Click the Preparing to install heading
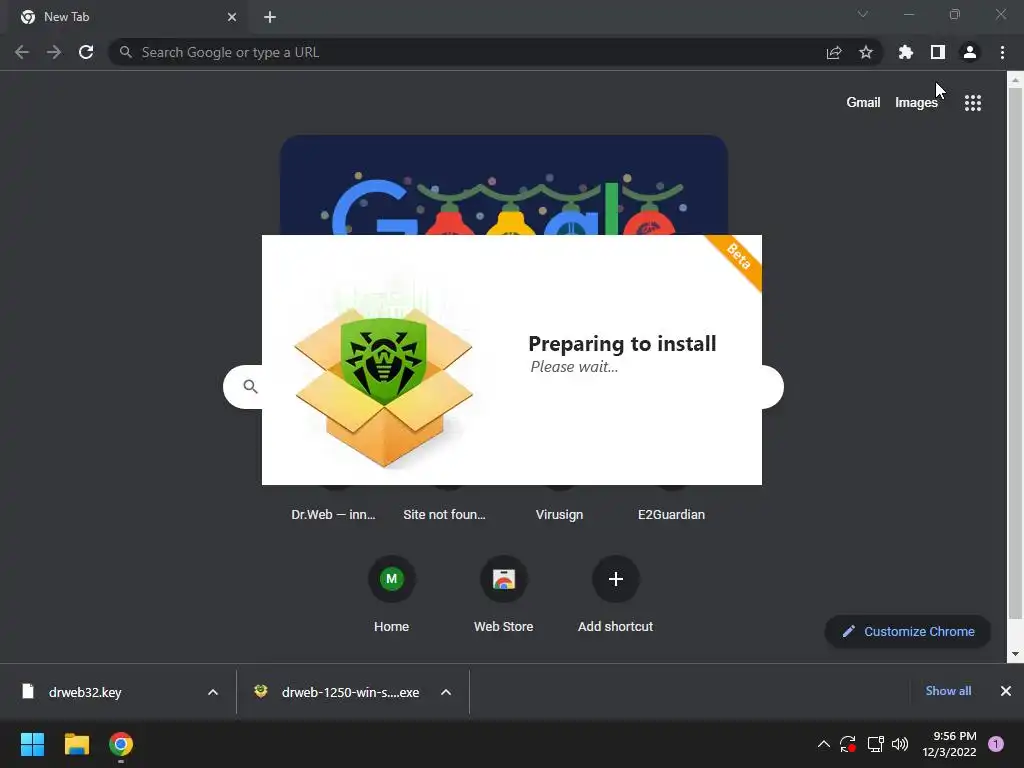 [622, 343]
